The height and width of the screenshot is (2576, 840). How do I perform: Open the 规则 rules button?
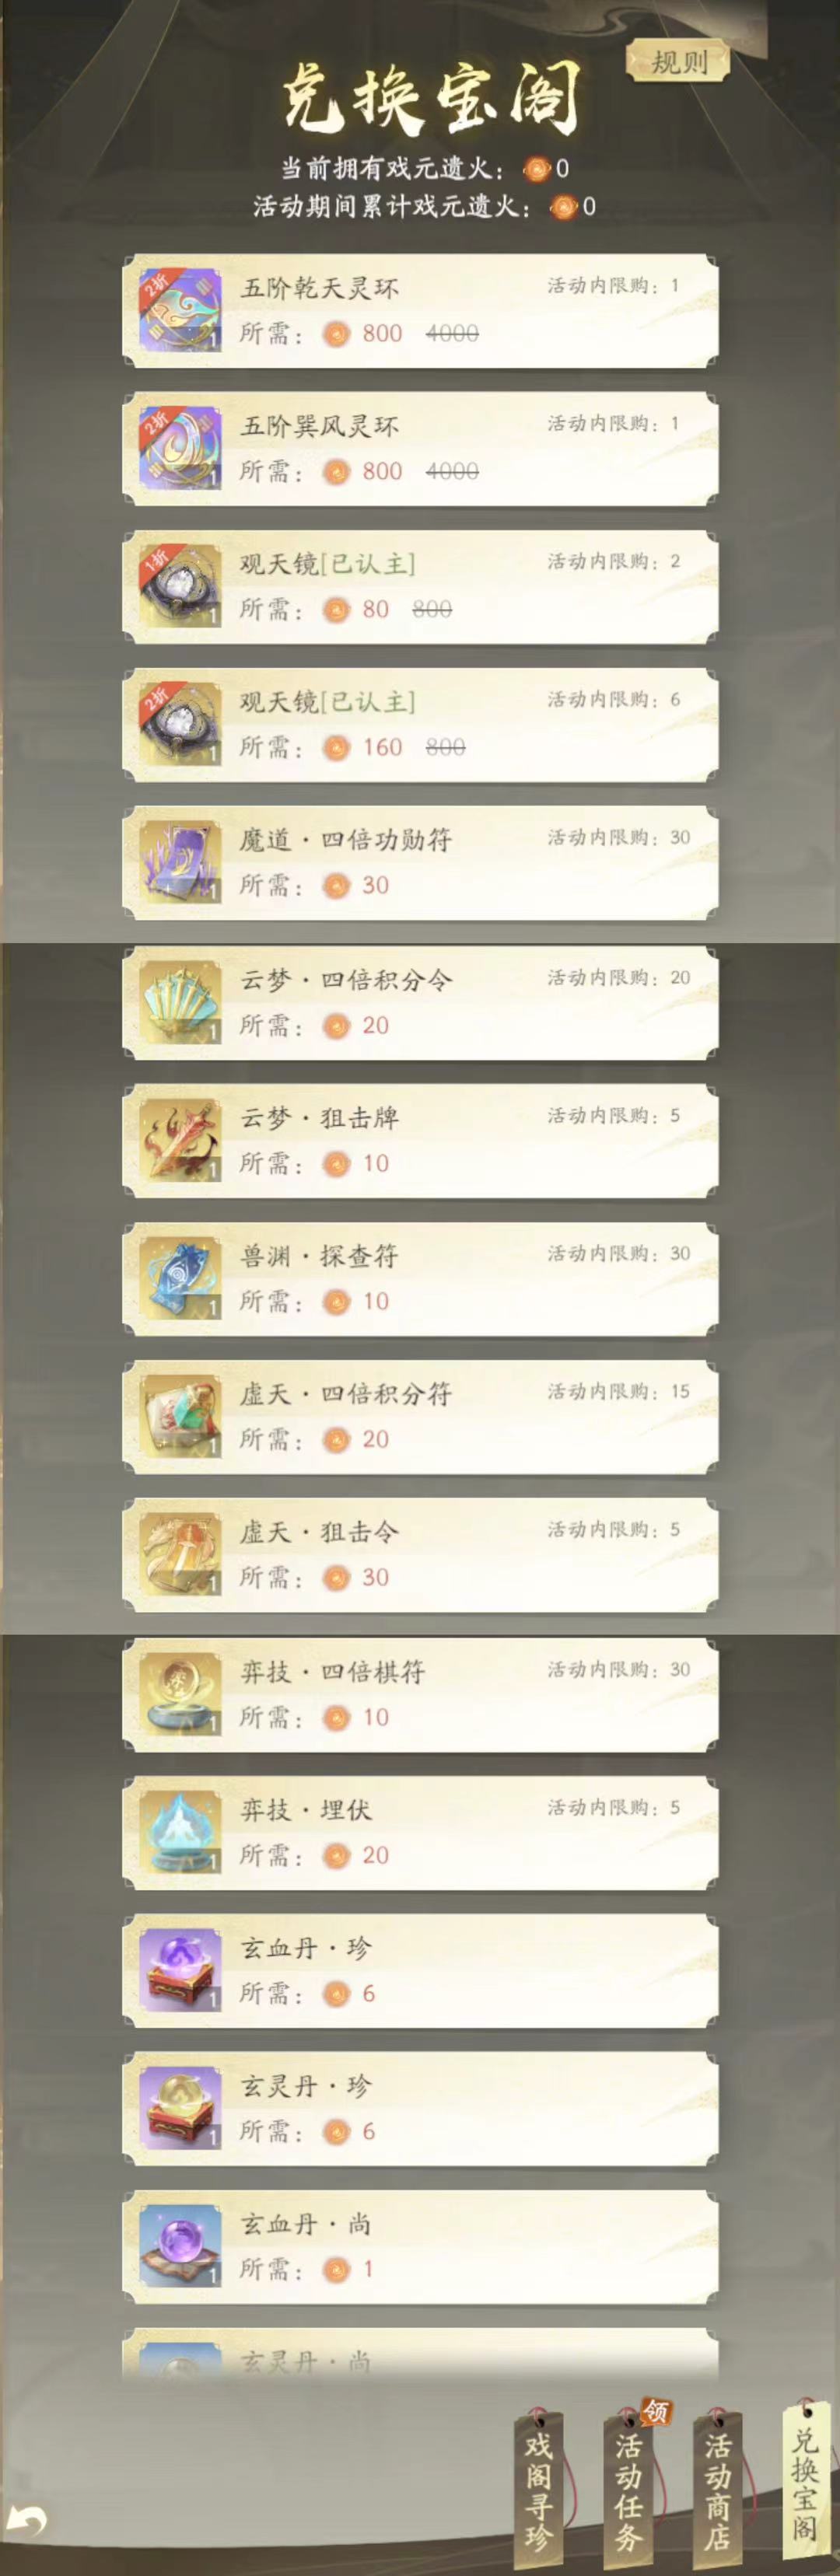click(x=678, y=62)
